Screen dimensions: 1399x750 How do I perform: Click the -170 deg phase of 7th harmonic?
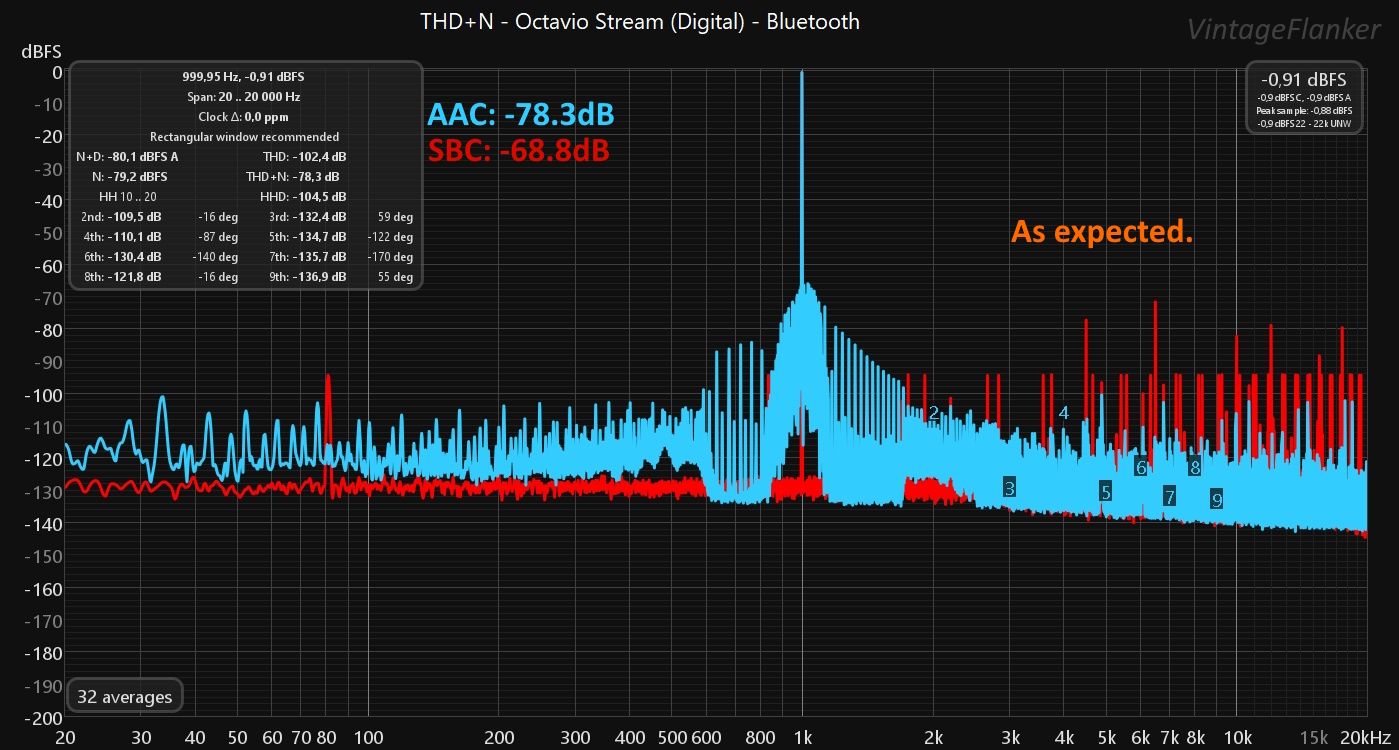pos(389,257)
